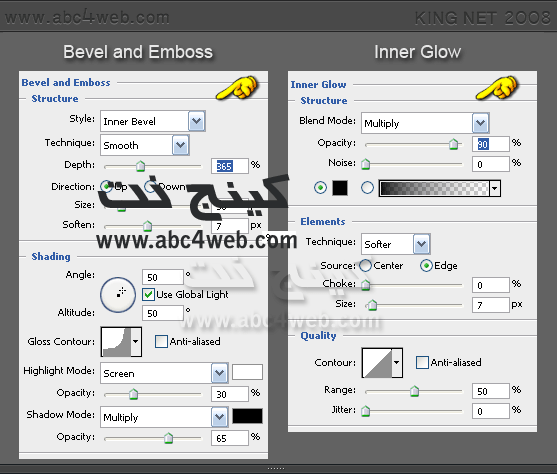Click the pointing hand icon beside Inner Glow
The width and height of the screenshot is (557, 474).
click(497, 87)
